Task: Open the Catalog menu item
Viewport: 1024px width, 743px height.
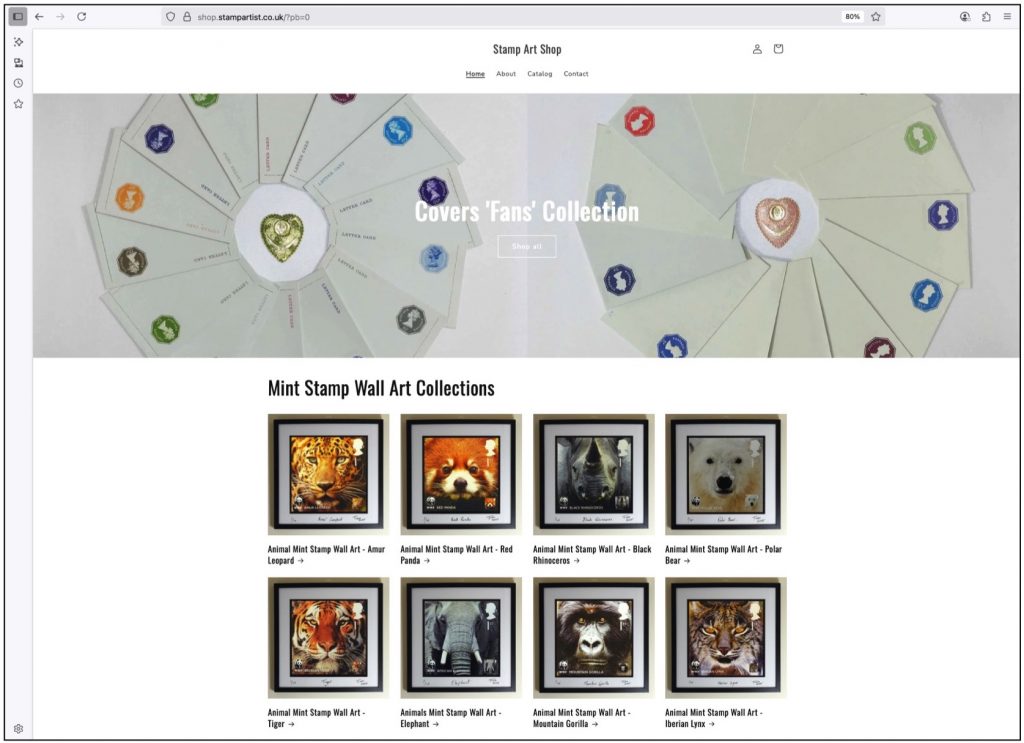Action: [x=539, y=74]
